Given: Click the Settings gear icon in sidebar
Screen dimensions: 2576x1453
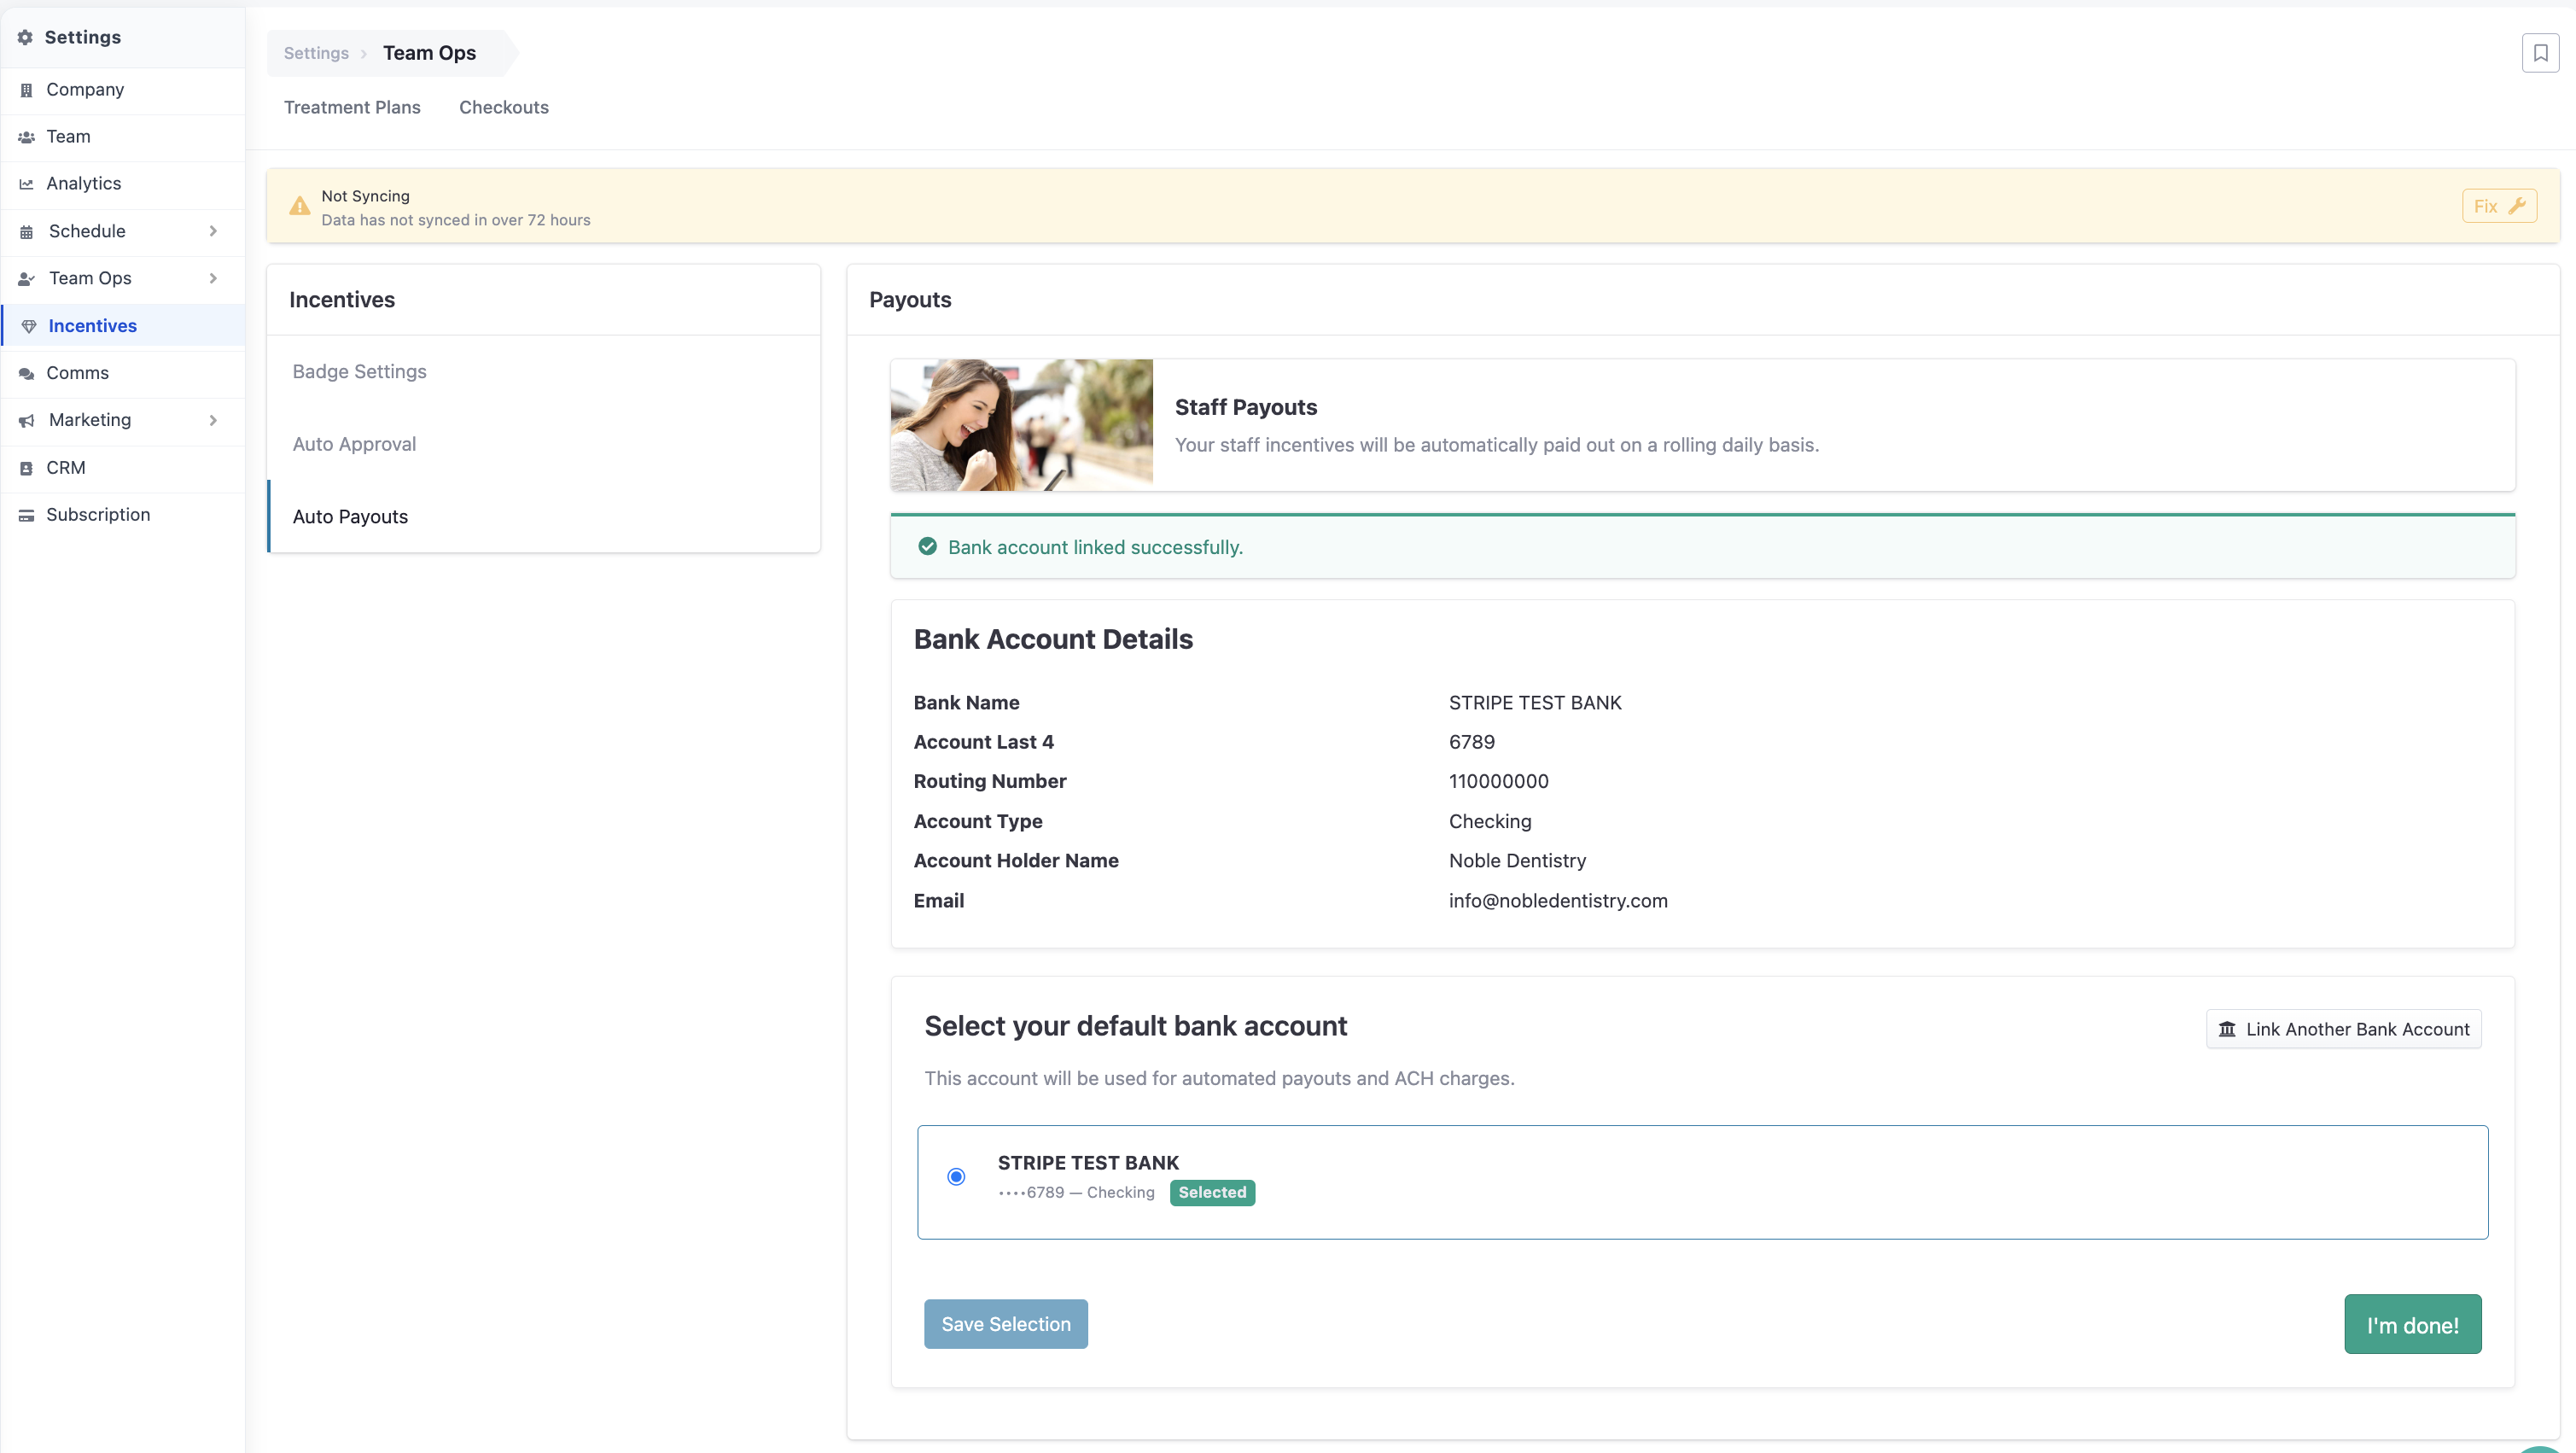Looking at the screenshot, I should pos(25,37).
